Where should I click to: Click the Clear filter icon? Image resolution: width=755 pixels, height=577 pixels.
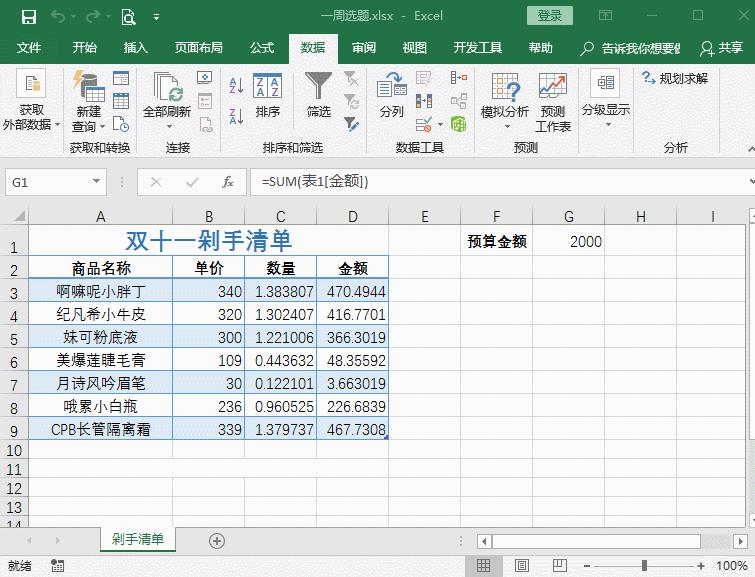[x=351, y=78]
